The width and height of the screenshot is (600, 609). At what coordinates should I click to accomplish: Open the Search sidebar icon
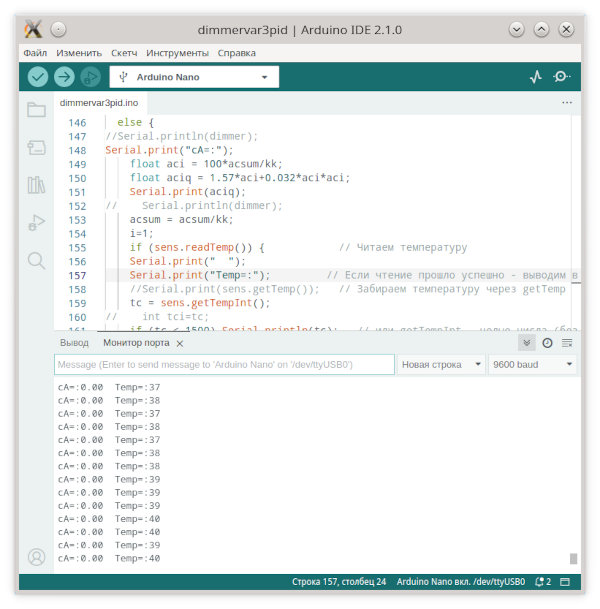coord(37,260)
